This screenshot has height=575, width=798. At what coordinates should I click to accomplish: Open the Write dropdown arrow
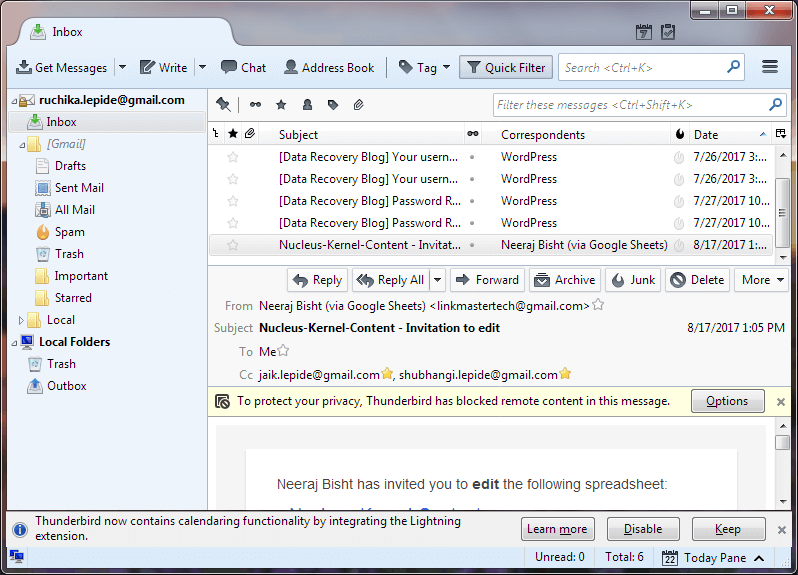coord(203,67)
